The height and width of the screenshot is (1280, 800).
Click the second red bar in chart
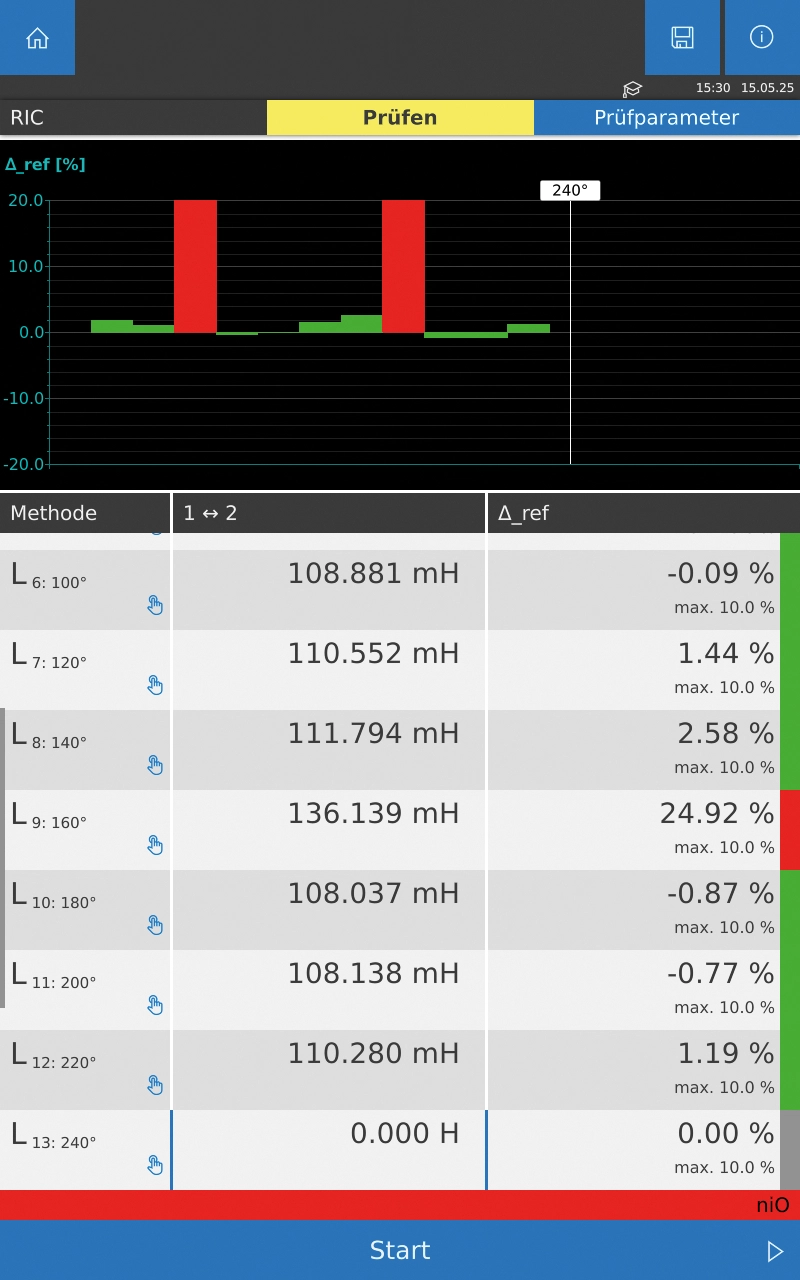point(403,266)
